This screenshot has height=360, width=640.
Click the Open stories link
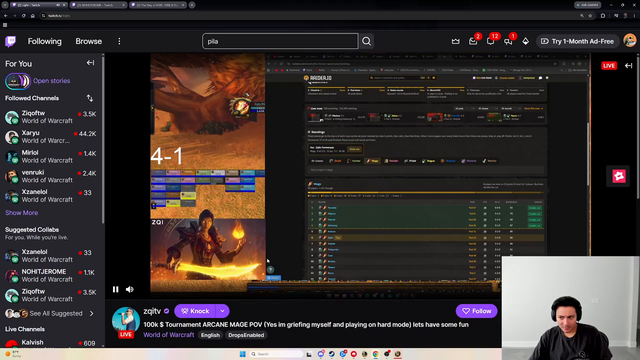click(x=51, y=81)
